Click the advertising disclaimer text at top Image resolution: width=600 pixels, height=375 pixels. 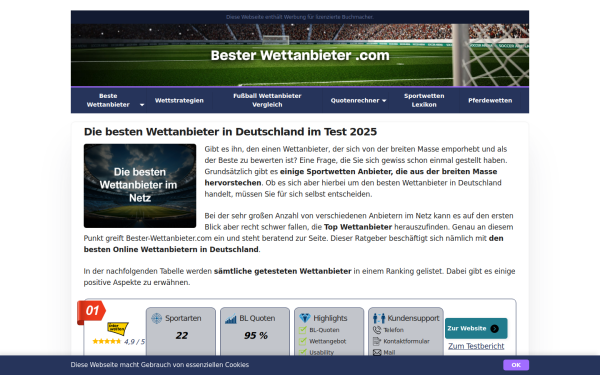(x=300, y=17)
